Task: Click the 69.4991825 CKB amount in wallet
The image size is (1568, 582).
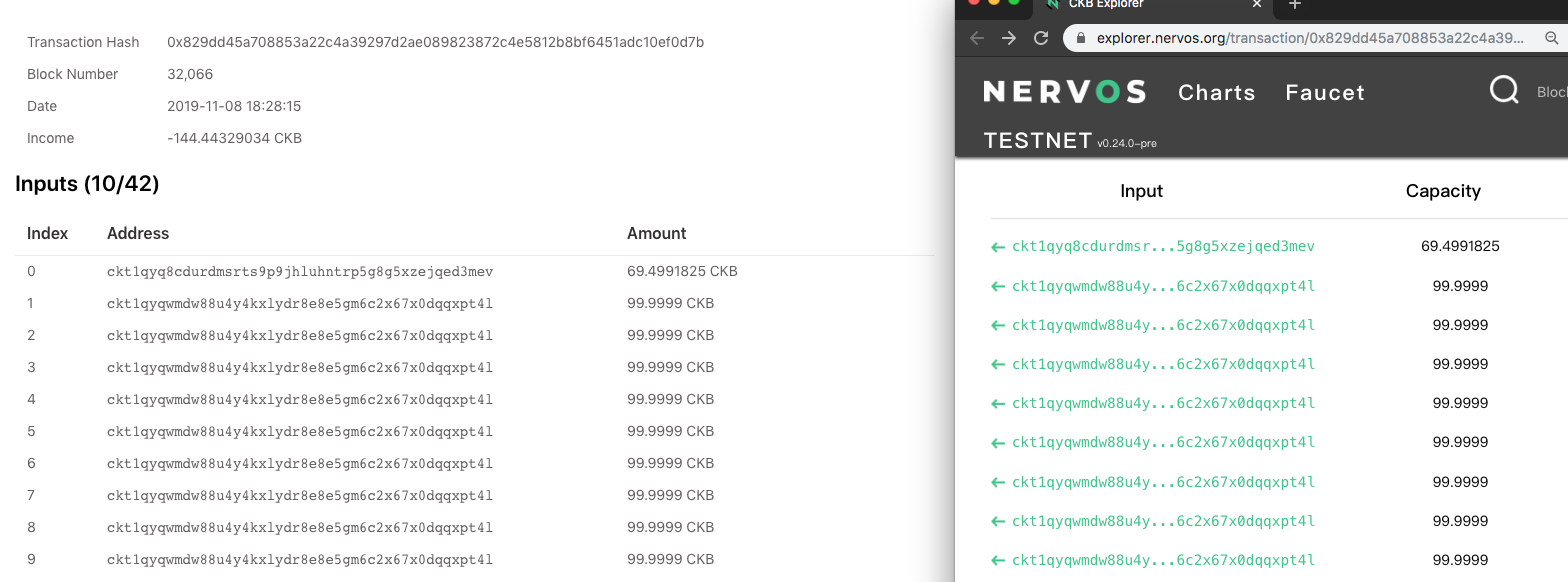Action: tap(682, 271)
